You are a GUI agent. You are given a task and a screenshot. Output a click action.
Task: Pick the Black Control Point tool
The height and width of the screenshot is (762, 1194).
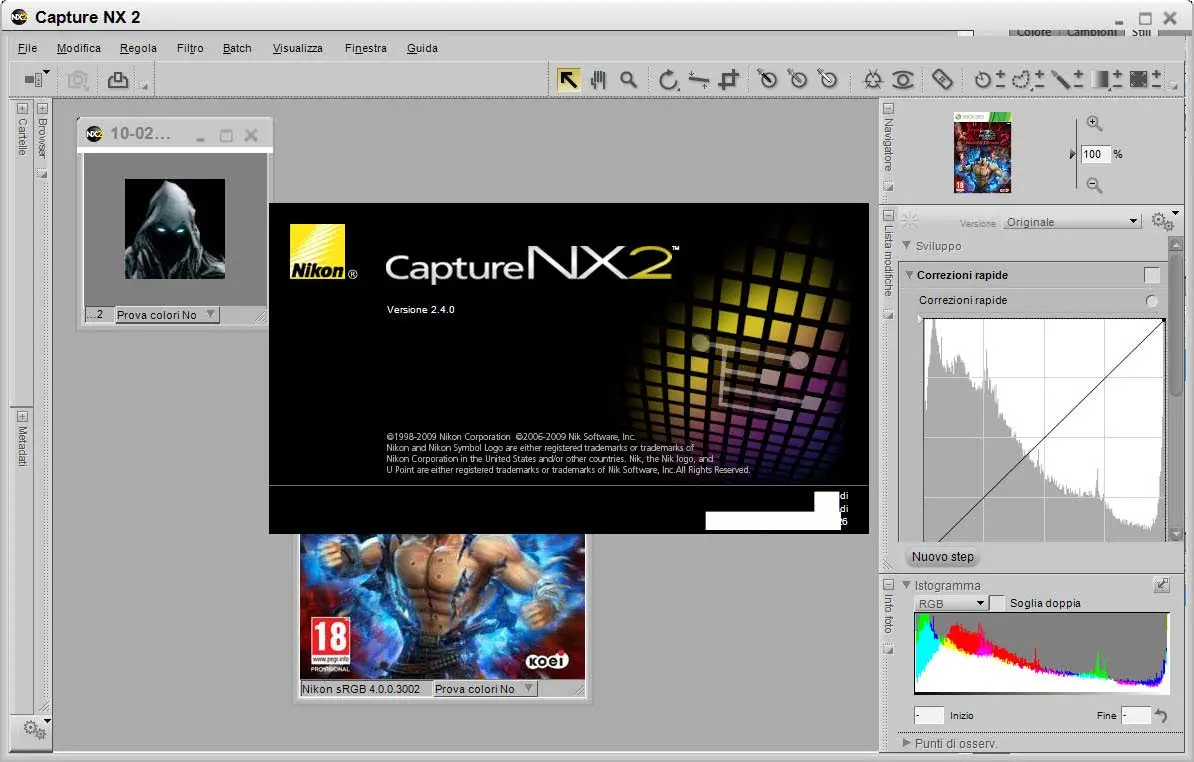click(x=768, y=78)
